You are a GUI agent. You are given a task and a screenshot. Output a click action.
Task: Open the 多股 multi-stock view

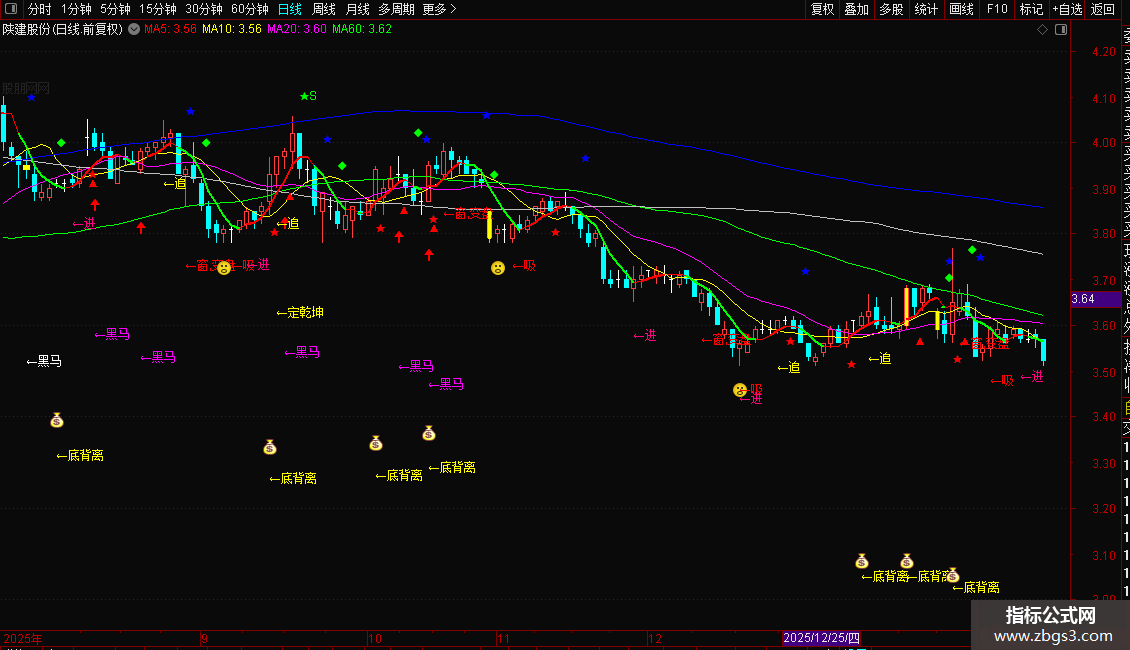(x=891, y=9)
